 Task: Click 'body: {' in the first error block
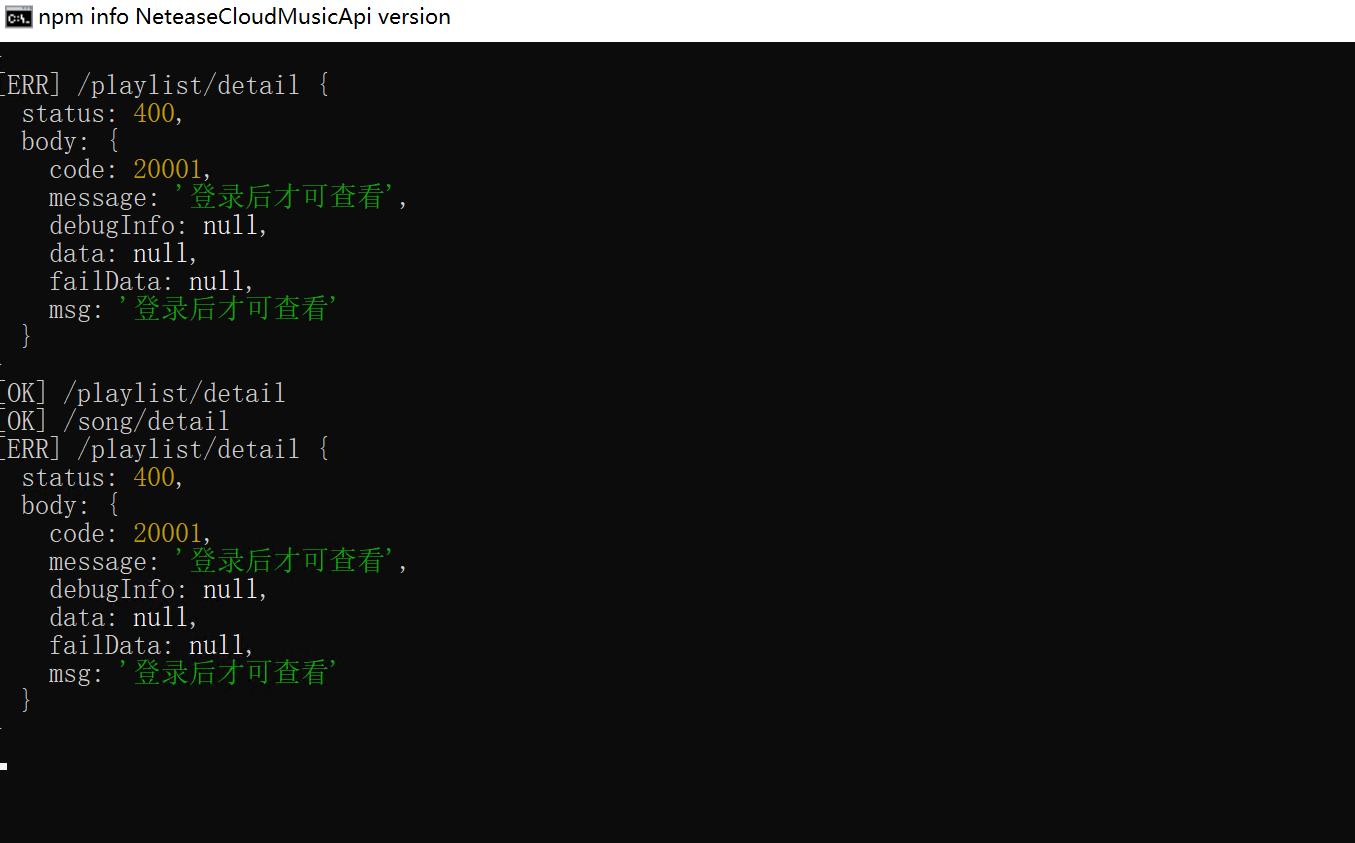[70, 141]
